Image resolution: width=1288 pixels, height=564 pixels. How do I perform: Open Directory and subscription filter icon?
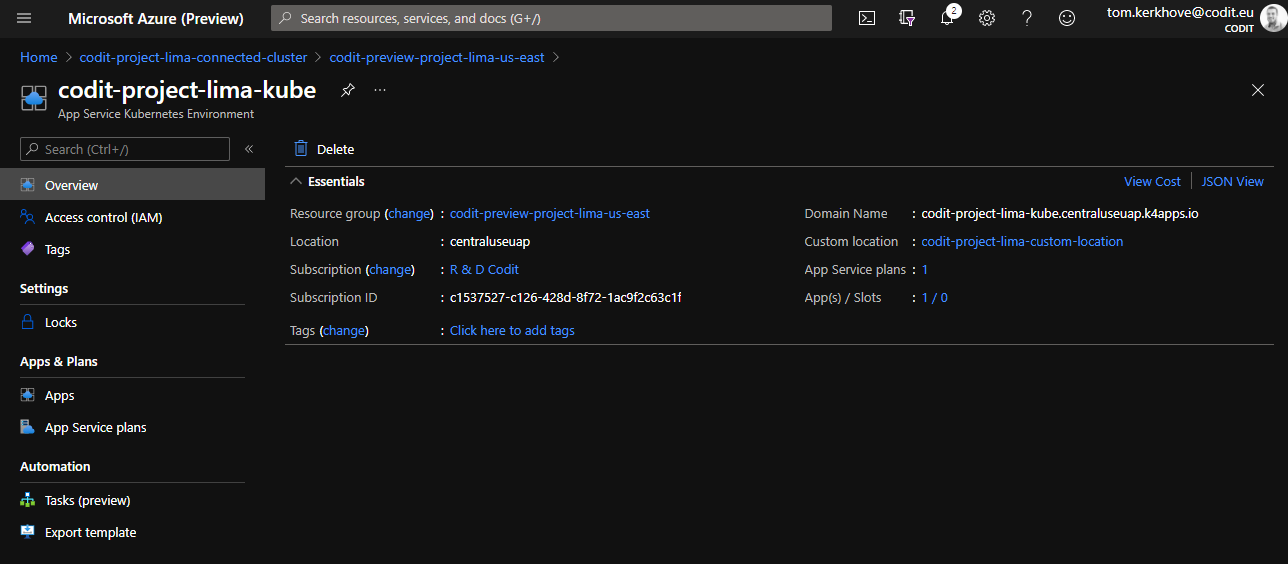tap(907, 18)
